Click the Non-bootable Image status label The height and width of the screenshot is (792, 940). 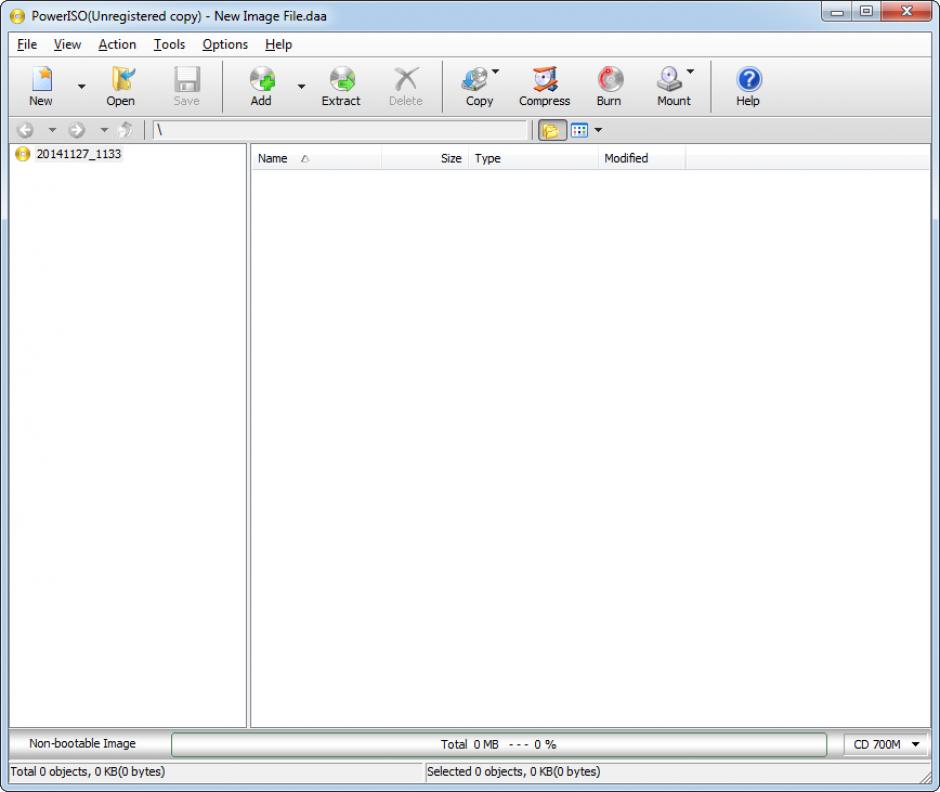tap(83, 743)
